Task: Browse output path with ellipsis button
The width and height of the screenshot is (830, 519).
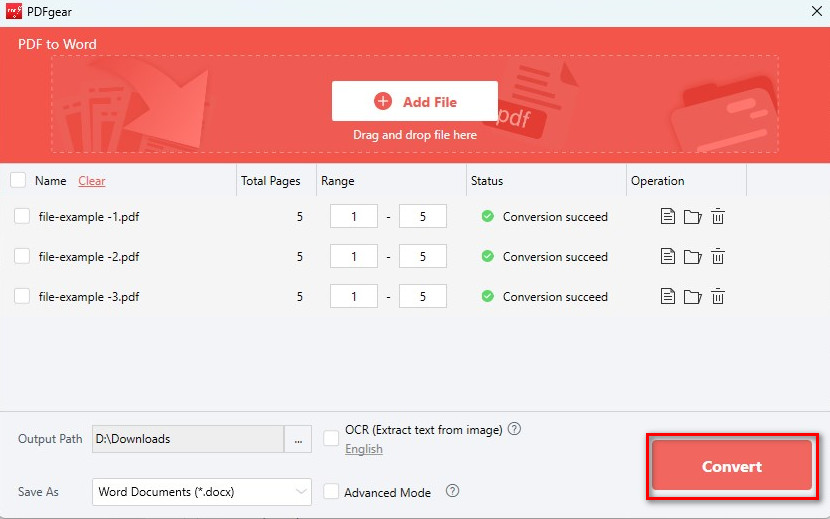Action: coord(298,439)
